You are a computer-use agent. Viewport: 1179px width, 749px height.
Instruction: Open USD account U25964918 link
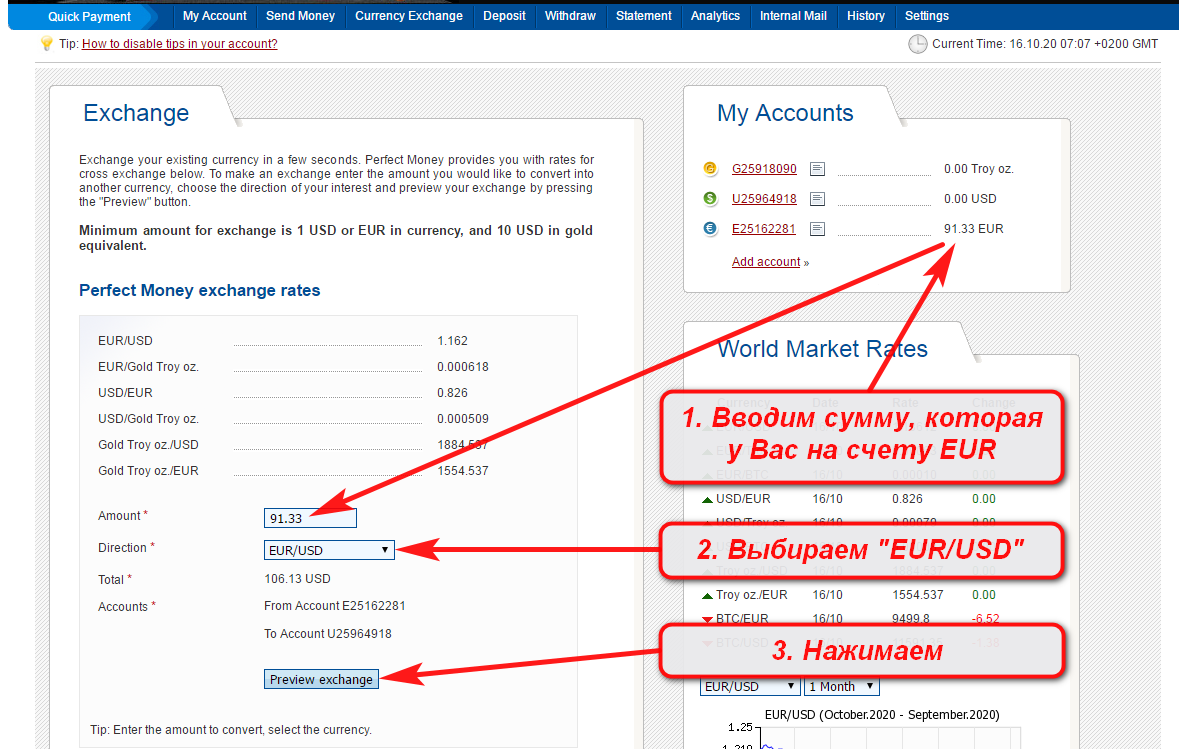(764, 199)
